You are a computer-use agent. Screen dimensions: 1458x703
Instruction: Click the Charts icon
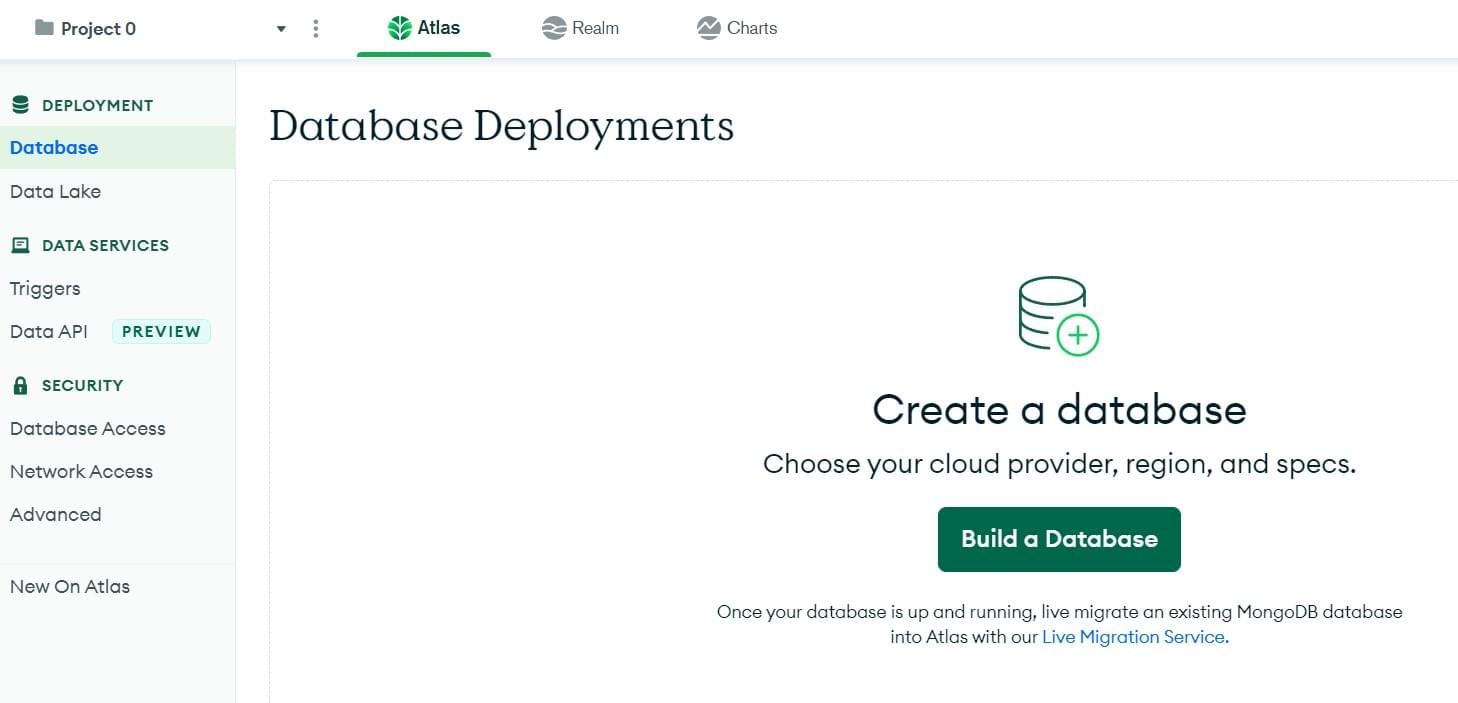pyautogui.click(x=709, y=28)
